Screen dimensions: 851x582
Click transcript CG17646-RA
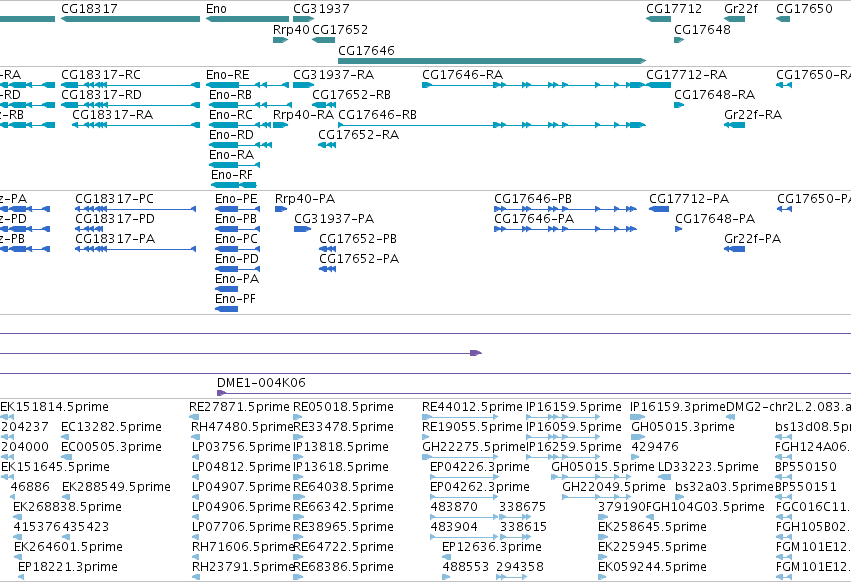pyautogui.click(x=462, y=74)
